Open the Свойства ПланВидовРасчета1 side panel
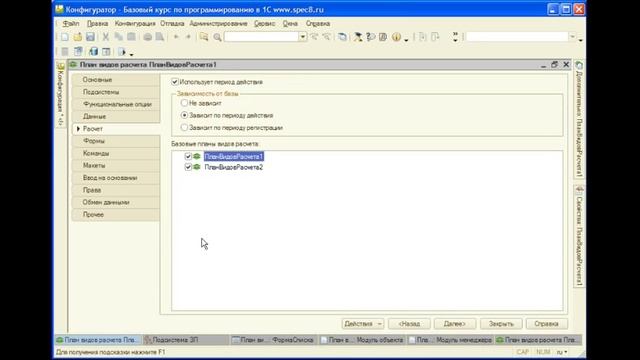 [x=579, y=236]
